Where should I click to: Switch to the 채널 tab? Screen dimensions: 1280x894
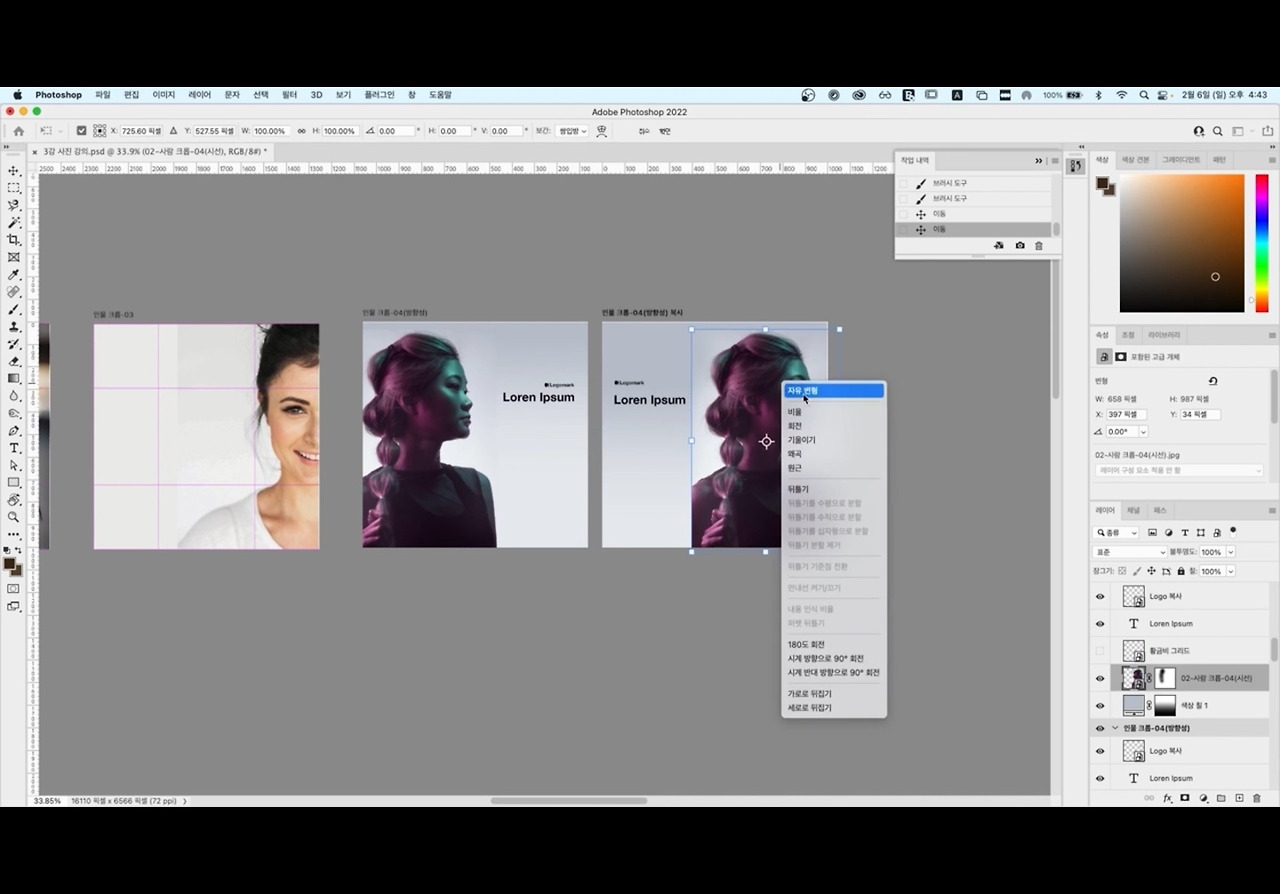[1133, 511]
